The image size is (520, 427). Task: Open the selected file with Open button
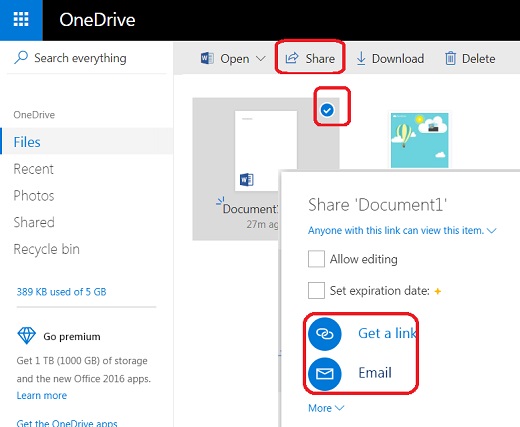point(235,59)
